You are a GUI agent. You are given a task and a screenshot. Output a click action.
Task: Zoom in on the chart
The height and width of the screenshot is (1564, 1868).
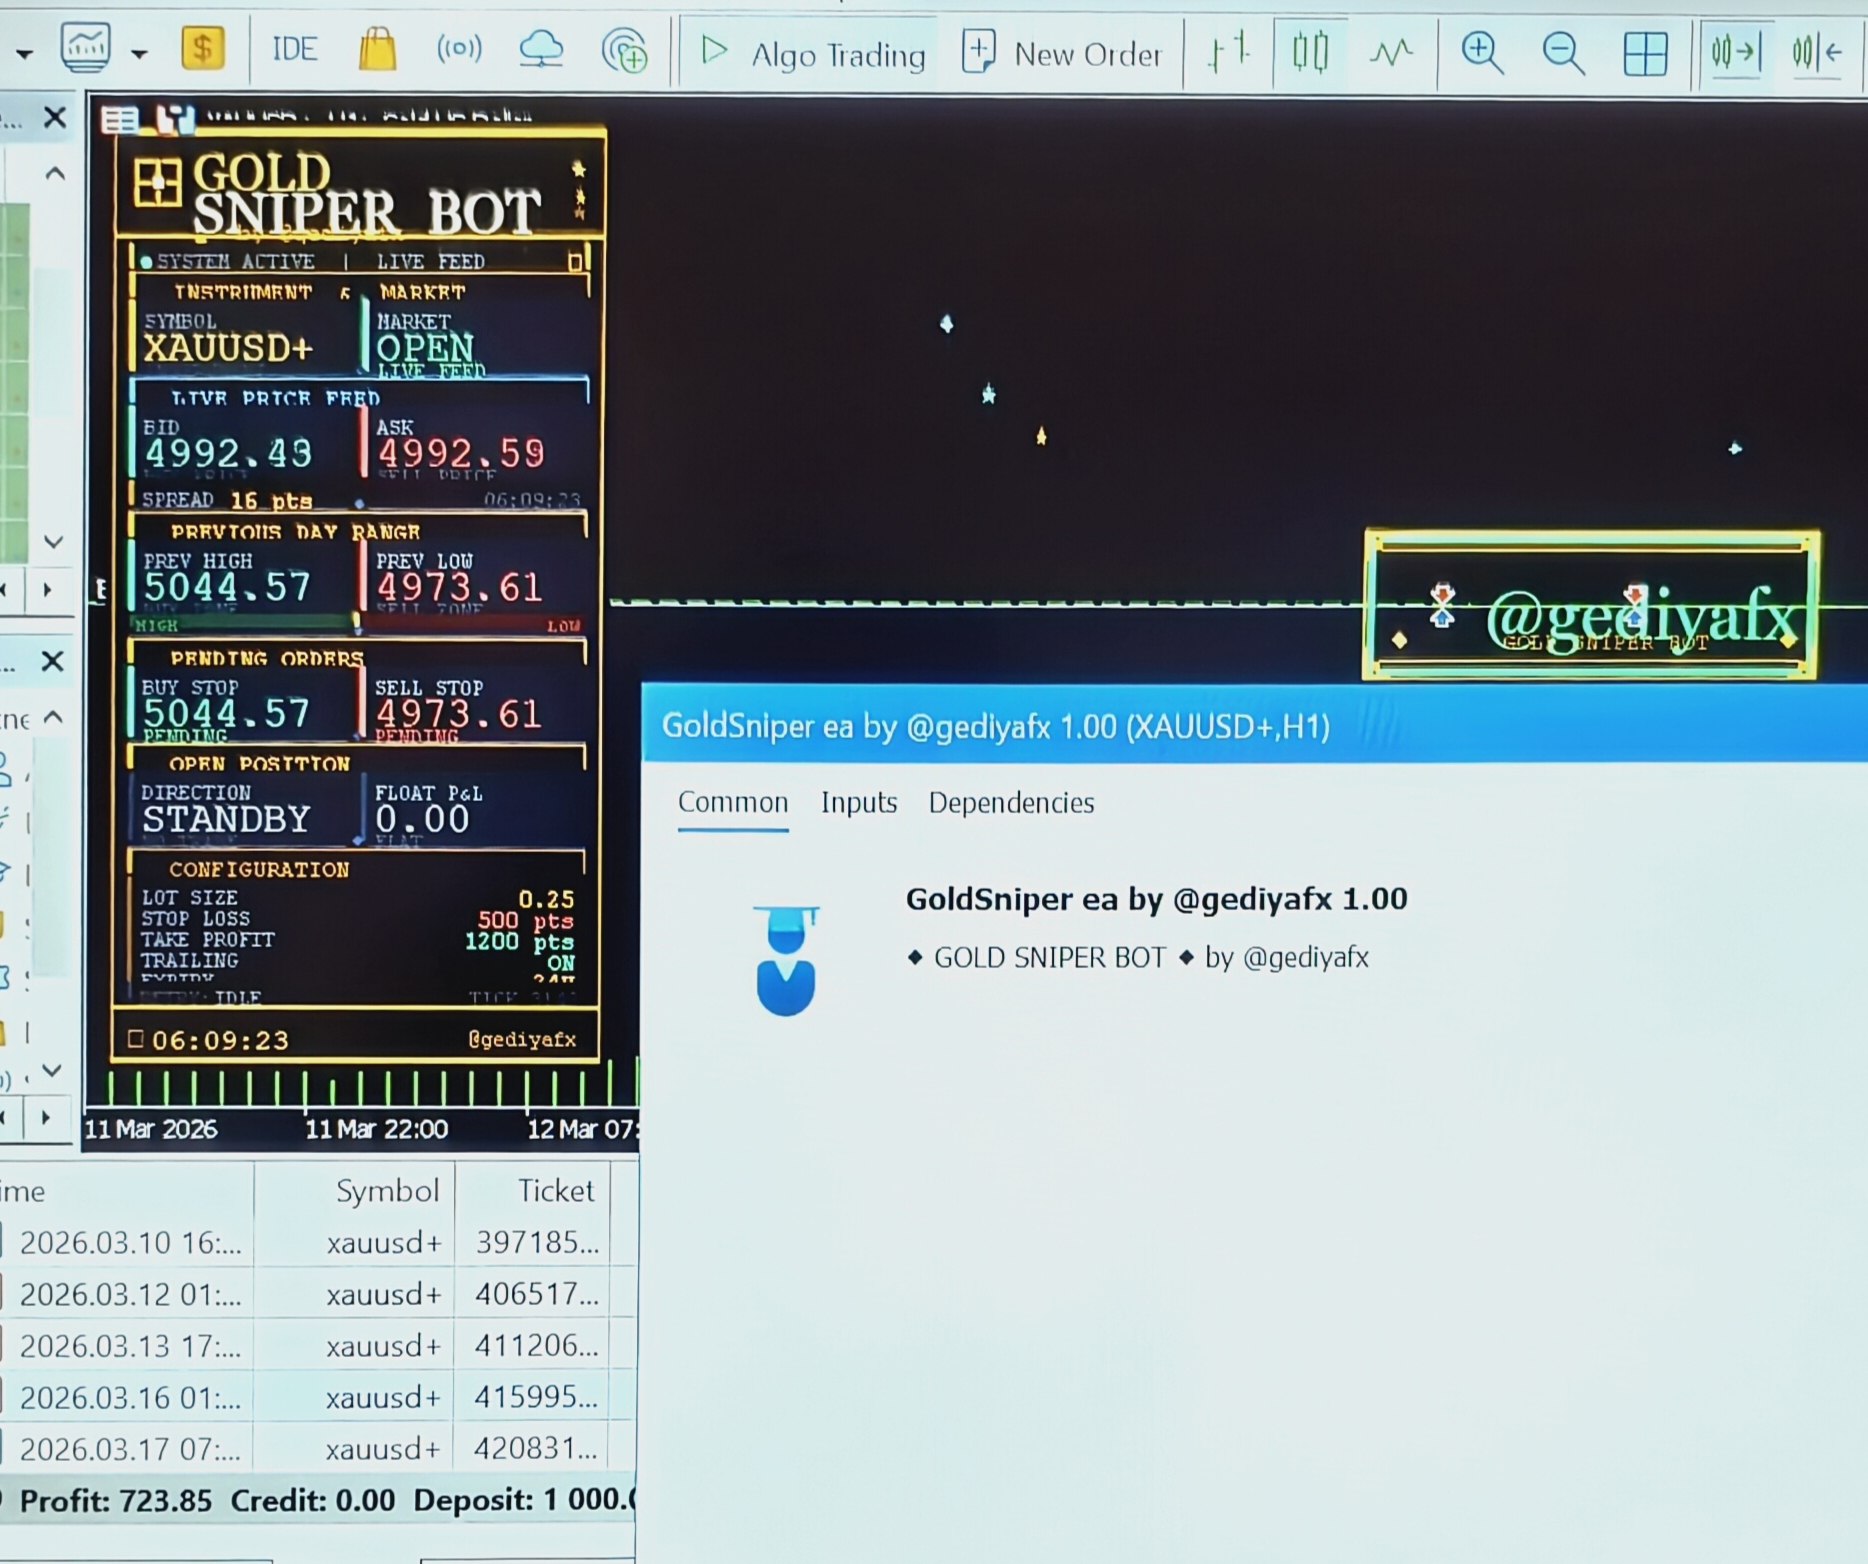[x=1481, y=52]
